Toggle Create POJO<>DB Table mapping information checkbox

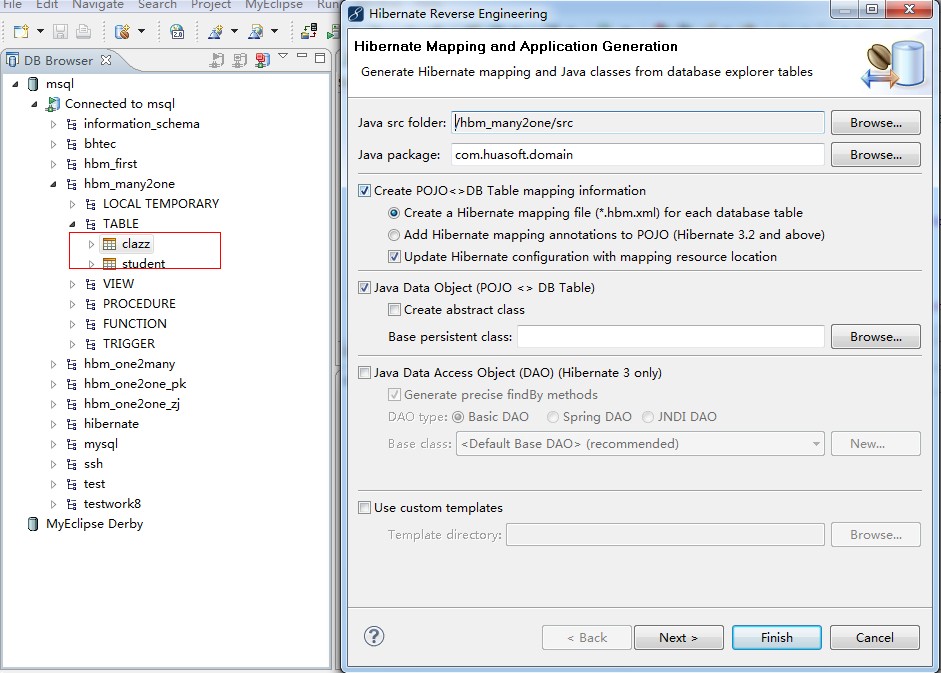tap(364, 191)
